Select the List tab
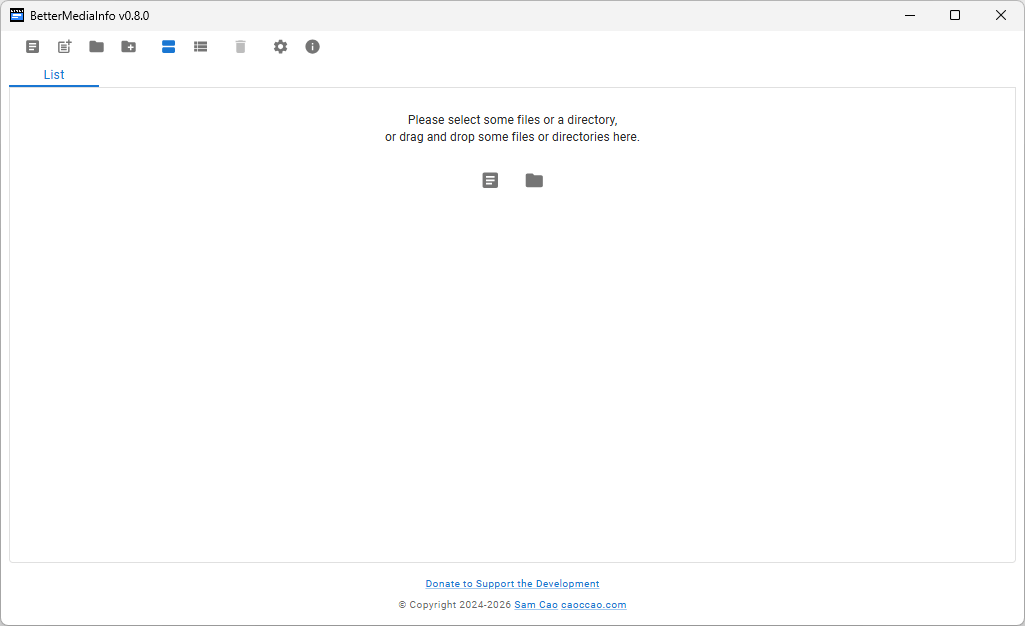1025x626 pixels. 54,75
